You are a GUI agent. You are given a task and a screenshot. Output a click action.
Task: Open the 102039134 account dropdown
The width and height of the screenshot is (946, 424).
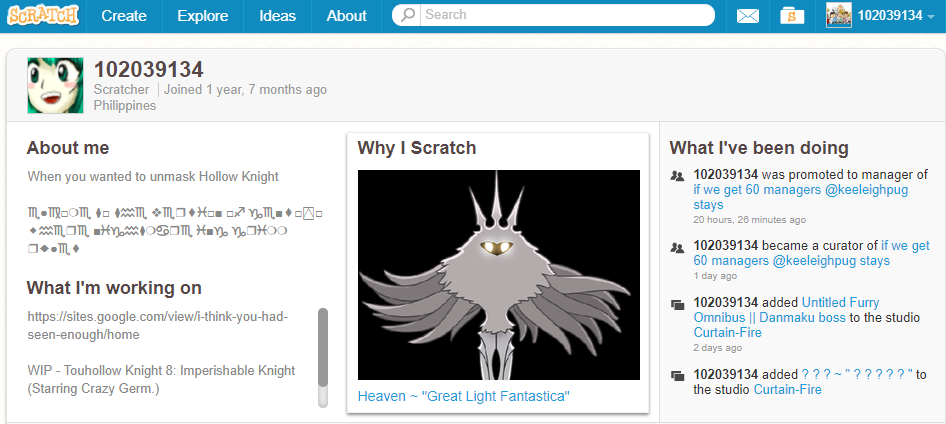(x=895, y=16)
